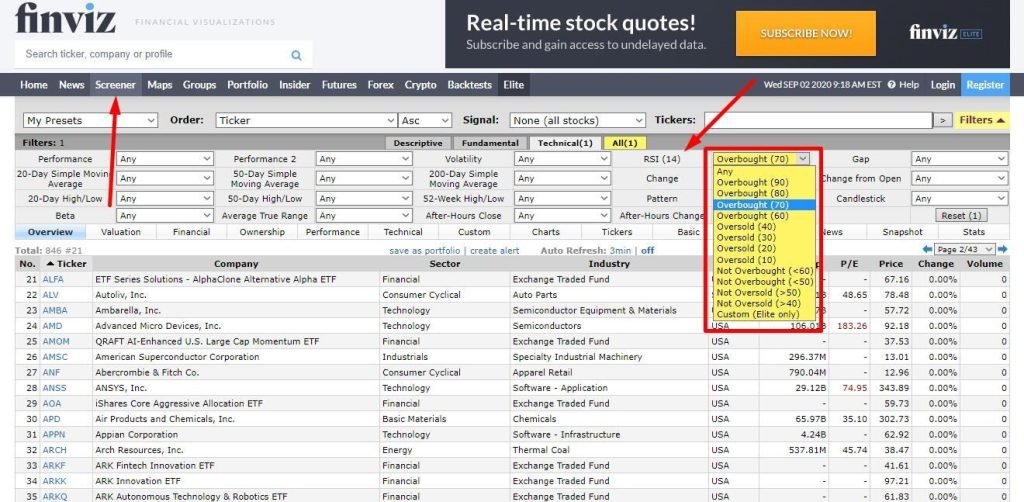The image size is (1024, 502).
Task: Go to next page with right arrow
Action: (1002, 249)
